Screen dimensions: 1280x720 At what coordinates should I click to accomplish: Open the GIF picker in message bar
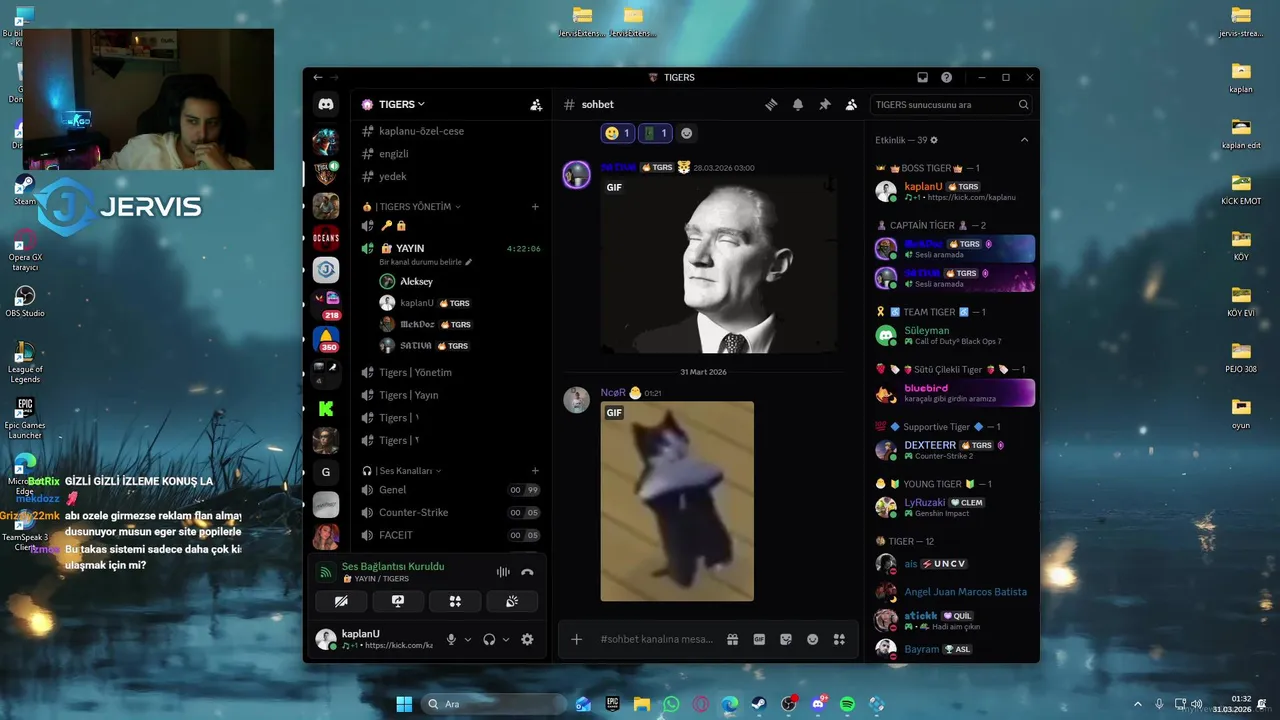click(x=759, y=639)
